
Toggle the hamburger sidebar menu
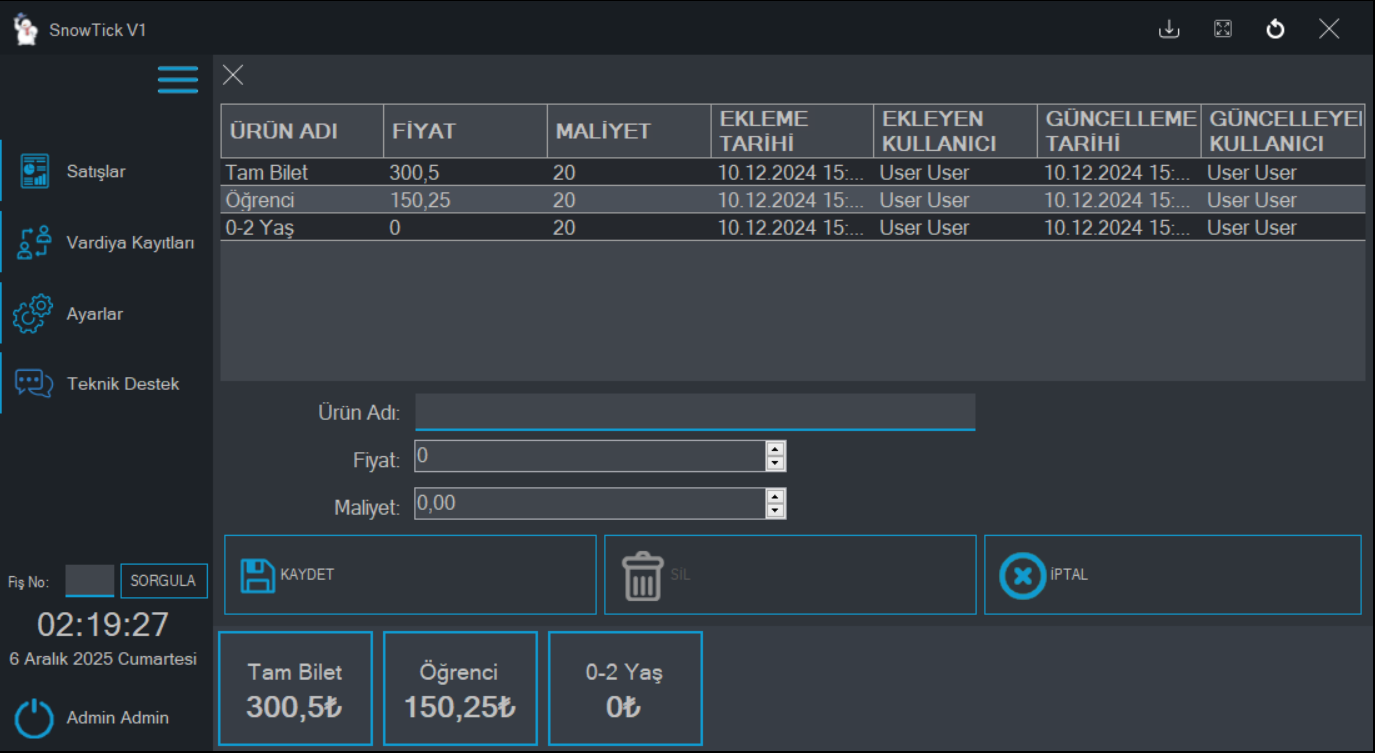click(x=178, y=80)
